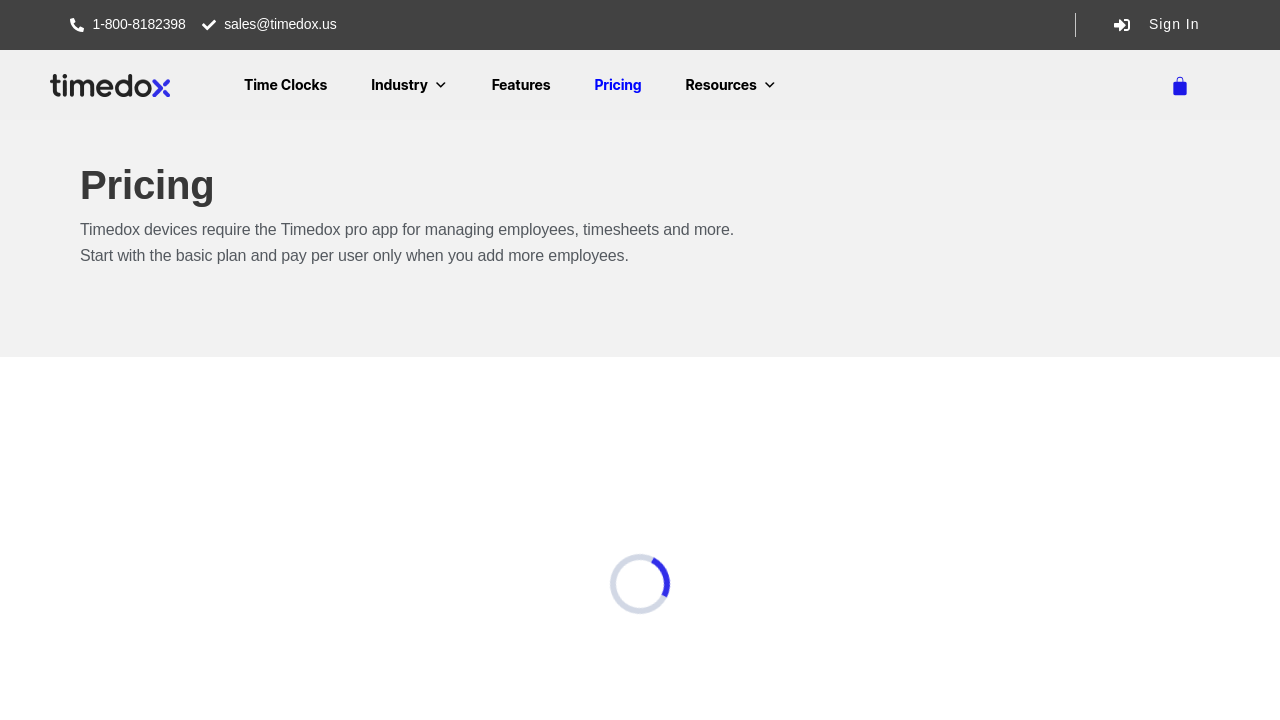Image resolution: width=1280 pixels, height=720 pixels.
Task: Click the sign-in arrow icon
Action: [x=1122, y=25]
